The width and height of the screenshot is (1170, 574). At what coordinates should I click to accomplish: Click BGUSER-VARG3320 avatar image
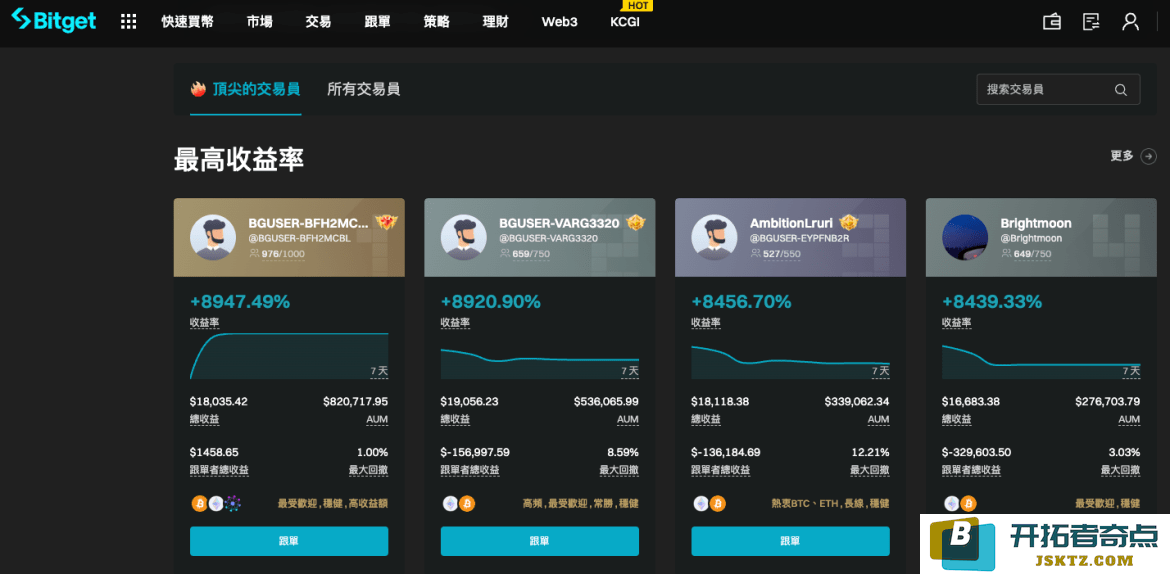click(463, 237)
